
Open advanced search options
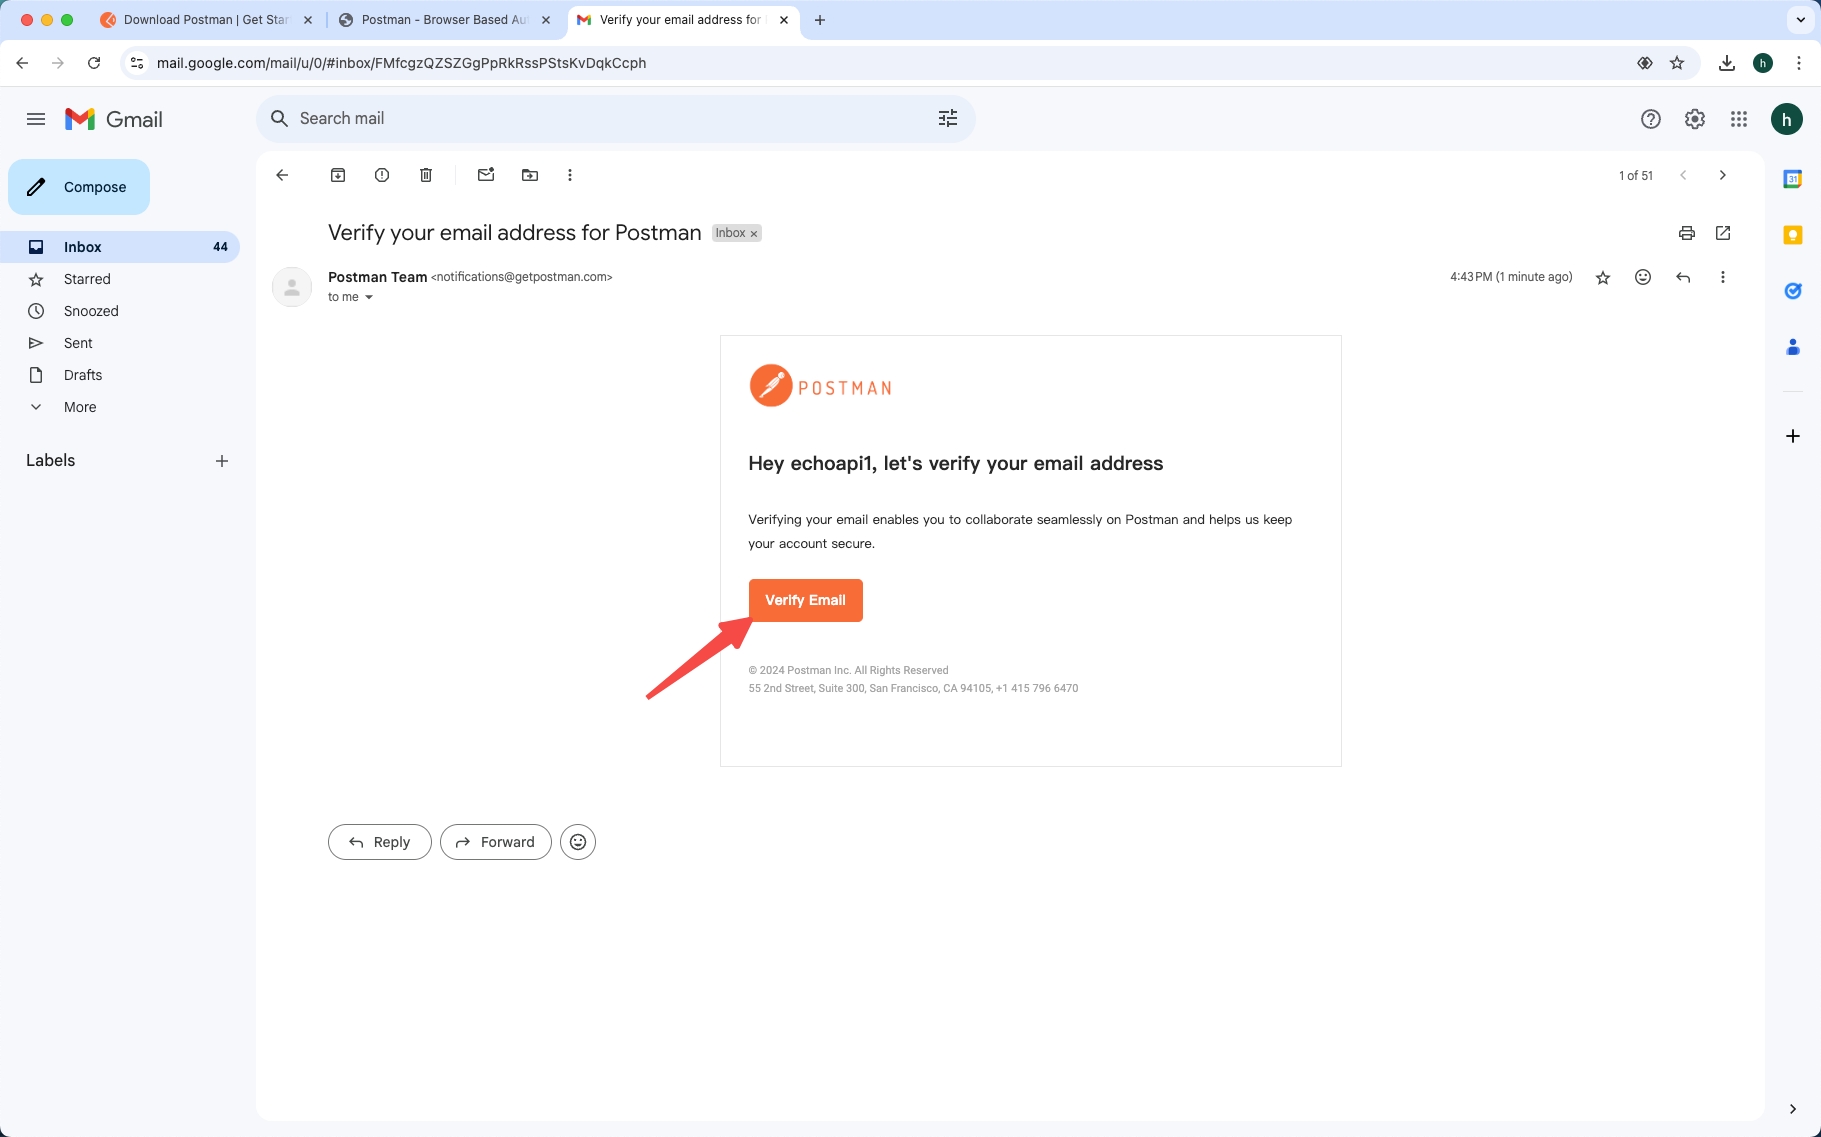coord(948,118)
